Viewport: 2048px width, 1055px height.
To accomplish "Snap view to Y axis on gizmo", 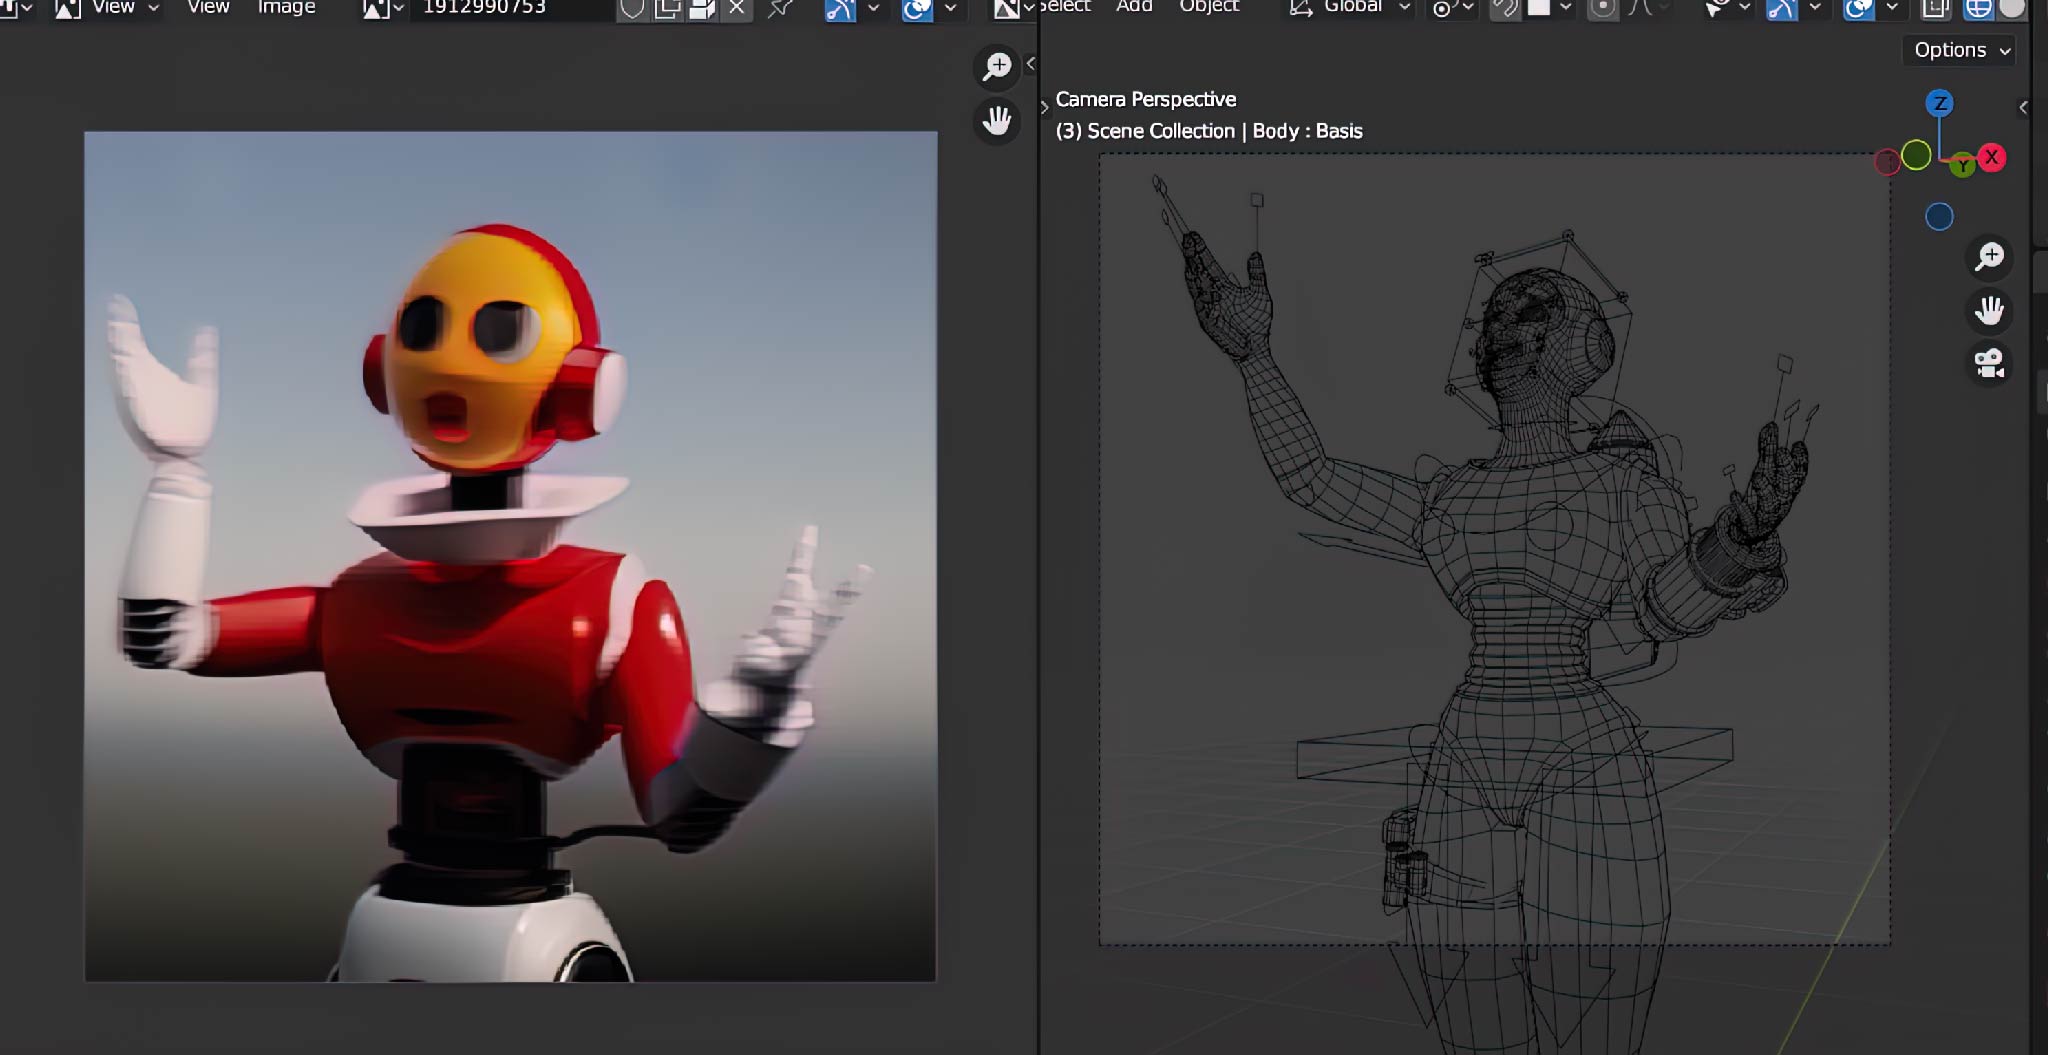I will pyautogui.click(x=1963, y=166).
